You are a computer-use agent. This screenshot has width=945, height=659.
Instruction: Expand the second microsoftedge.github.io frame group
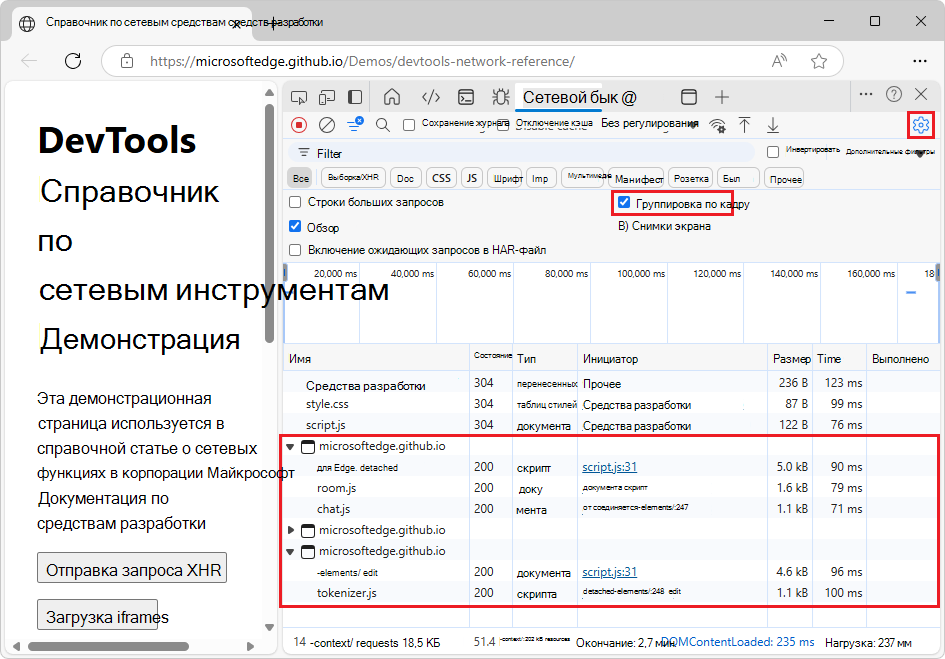tap(289, 529)
